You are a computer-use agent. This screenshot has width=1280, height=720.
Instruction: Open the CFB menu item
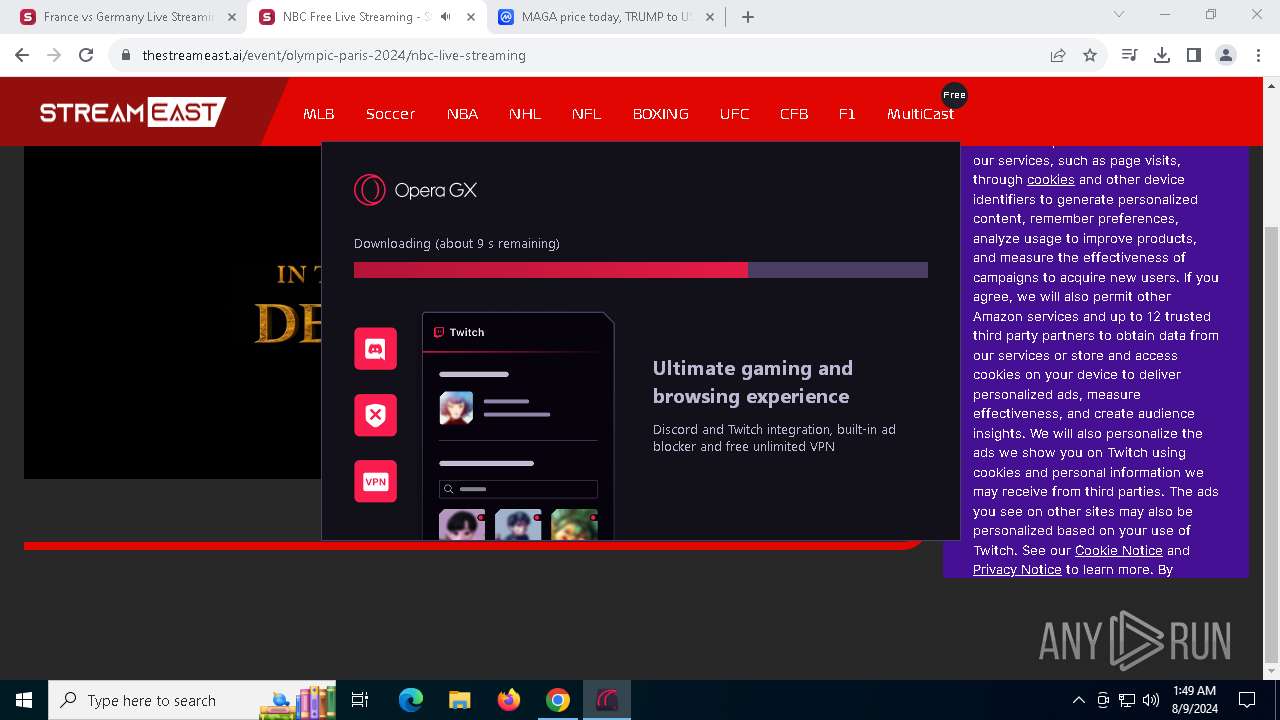click(794, 114)
